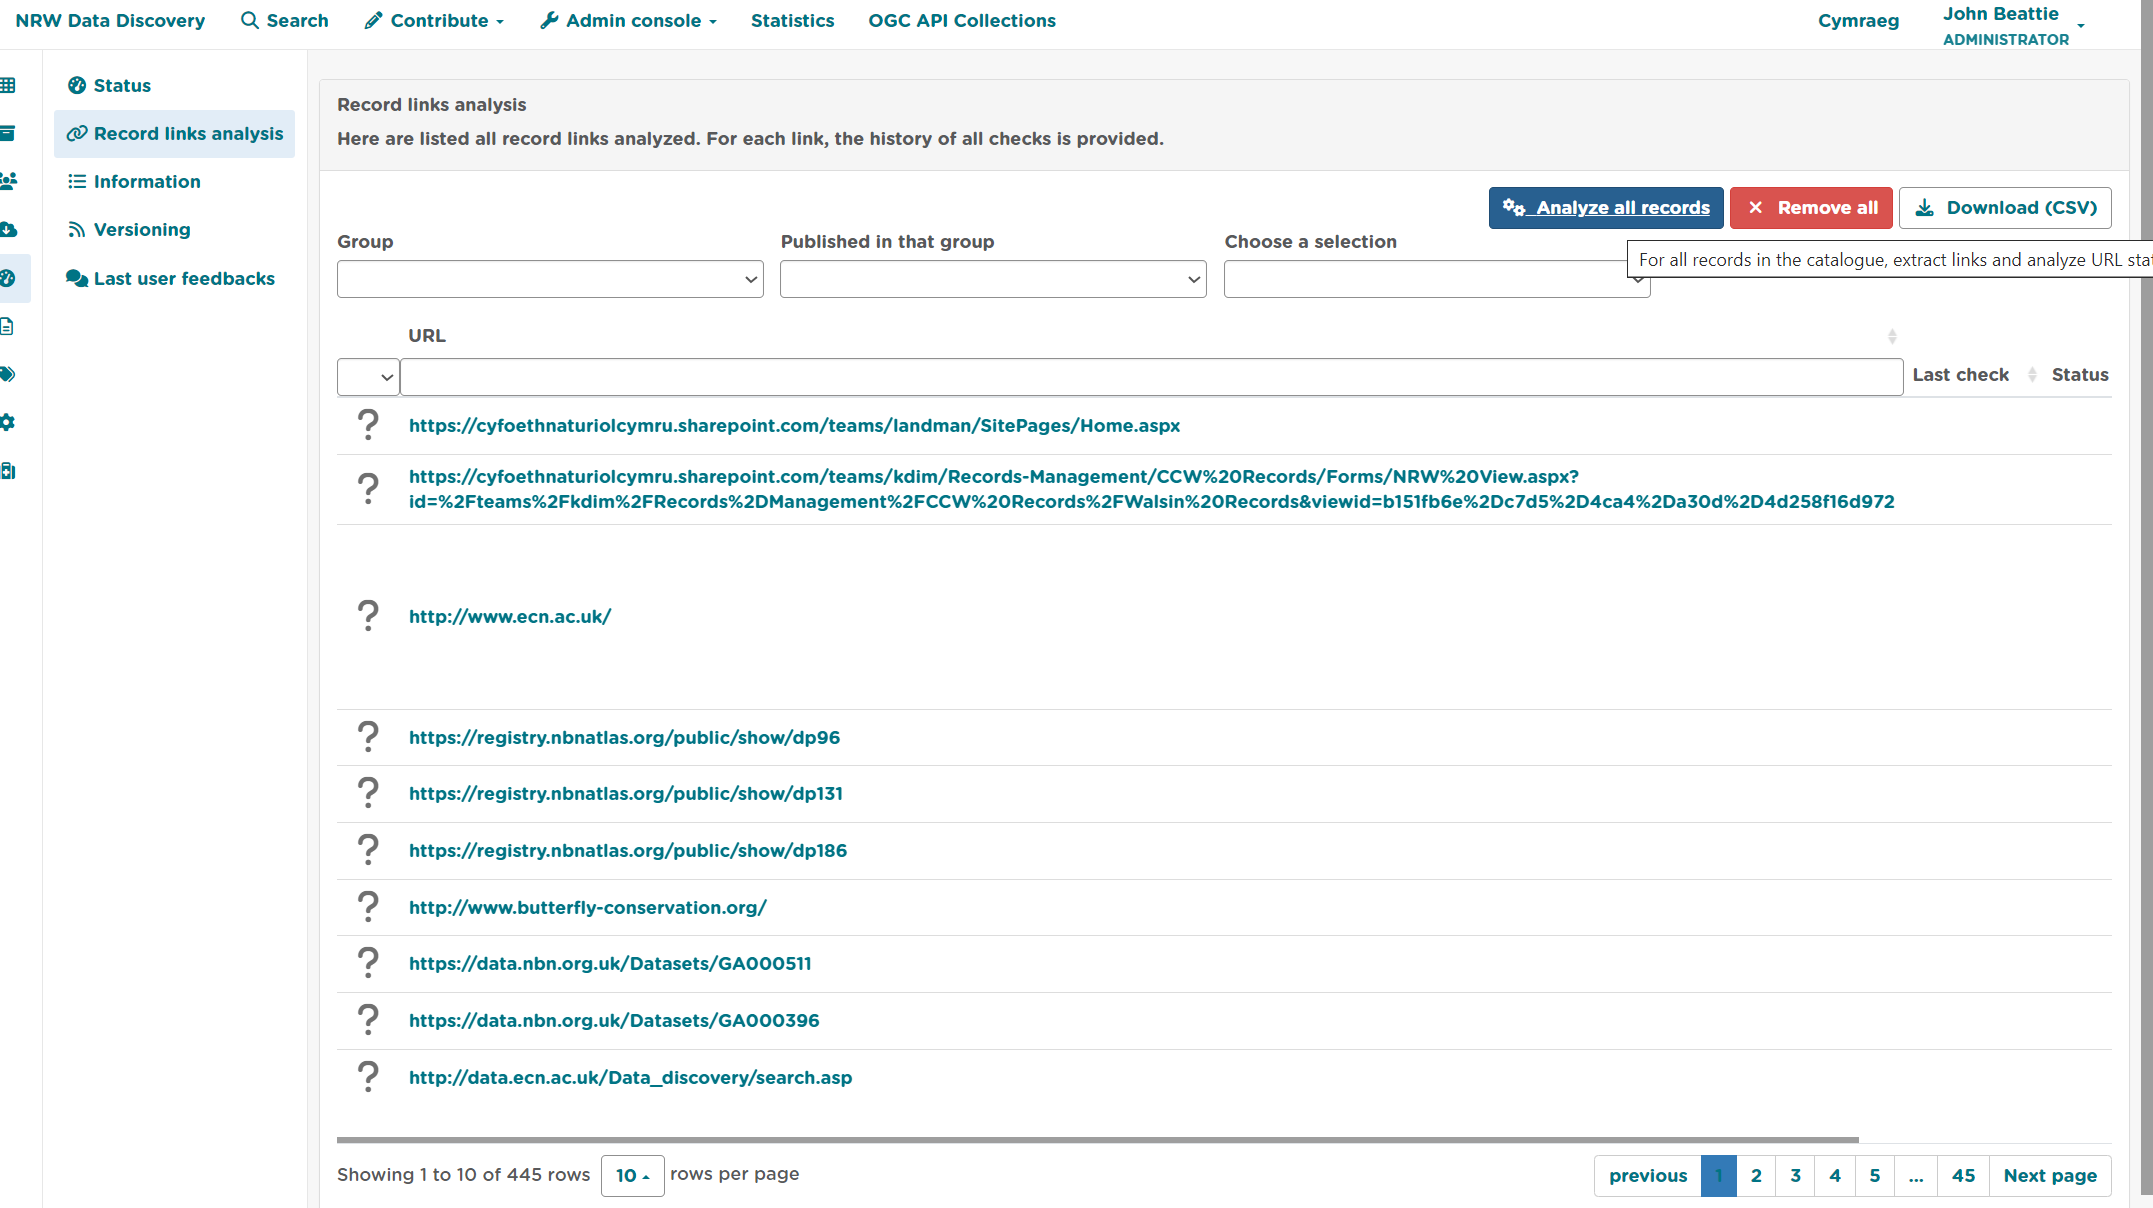This screenshot has height=1208, width=2153.
Task: Click Analyze all records button
Action: point(1606,208)
